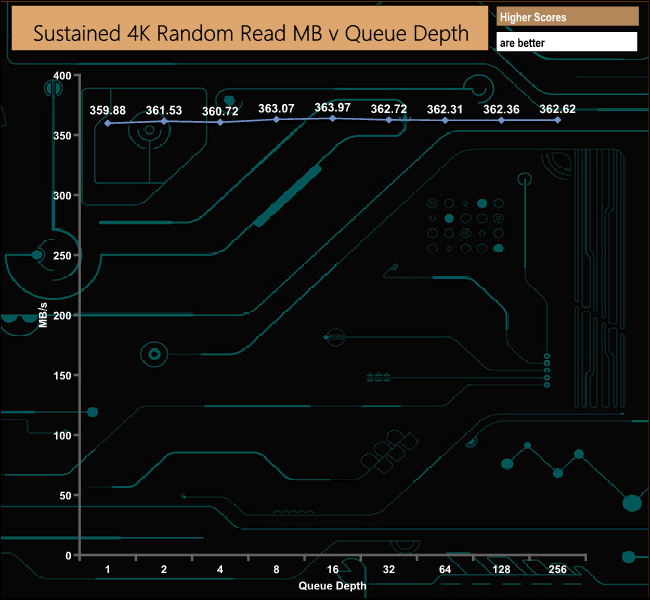Click the peak 363.97 data value label
This screenshot has height=600, width=650.
coord(333,107)
